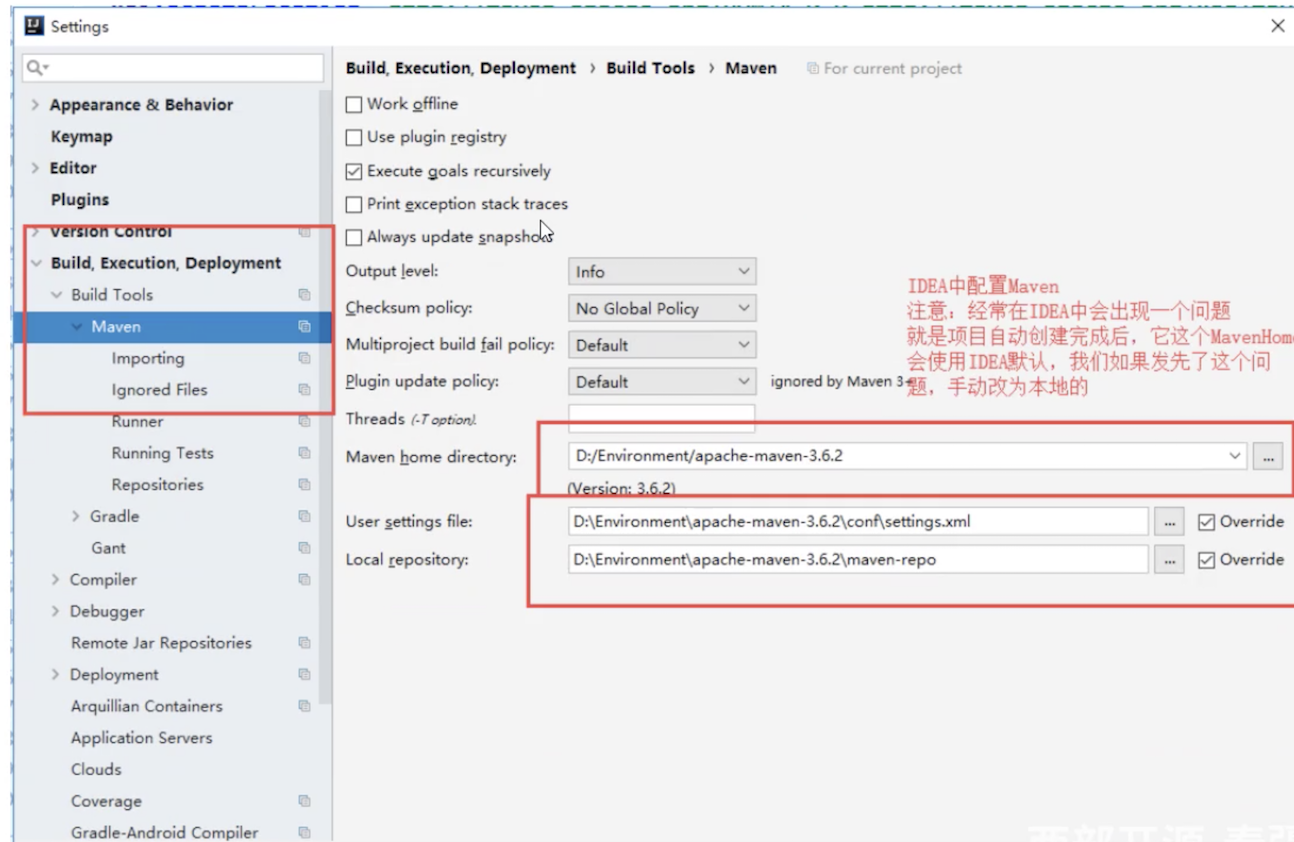The image size is (1294, 842).
Task: Click the For current project icon in breadcrumb
Action: pyautogui.click(x=813, y=69)
